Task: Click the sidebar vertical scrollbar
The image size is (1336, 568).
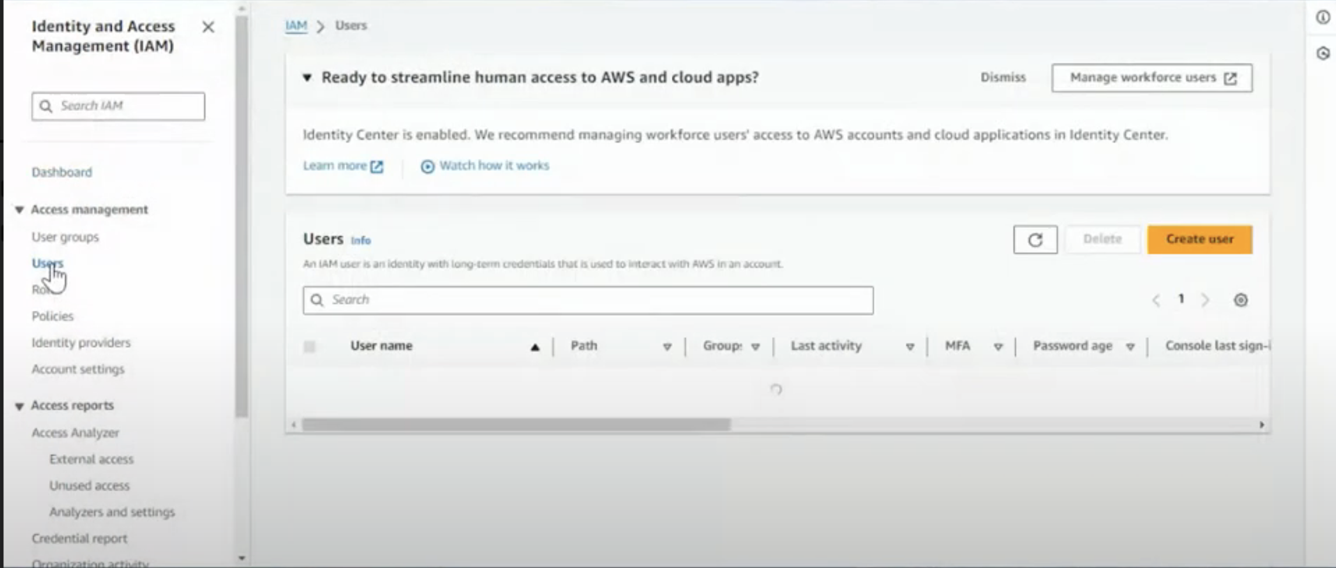Action: click(241, 215)
